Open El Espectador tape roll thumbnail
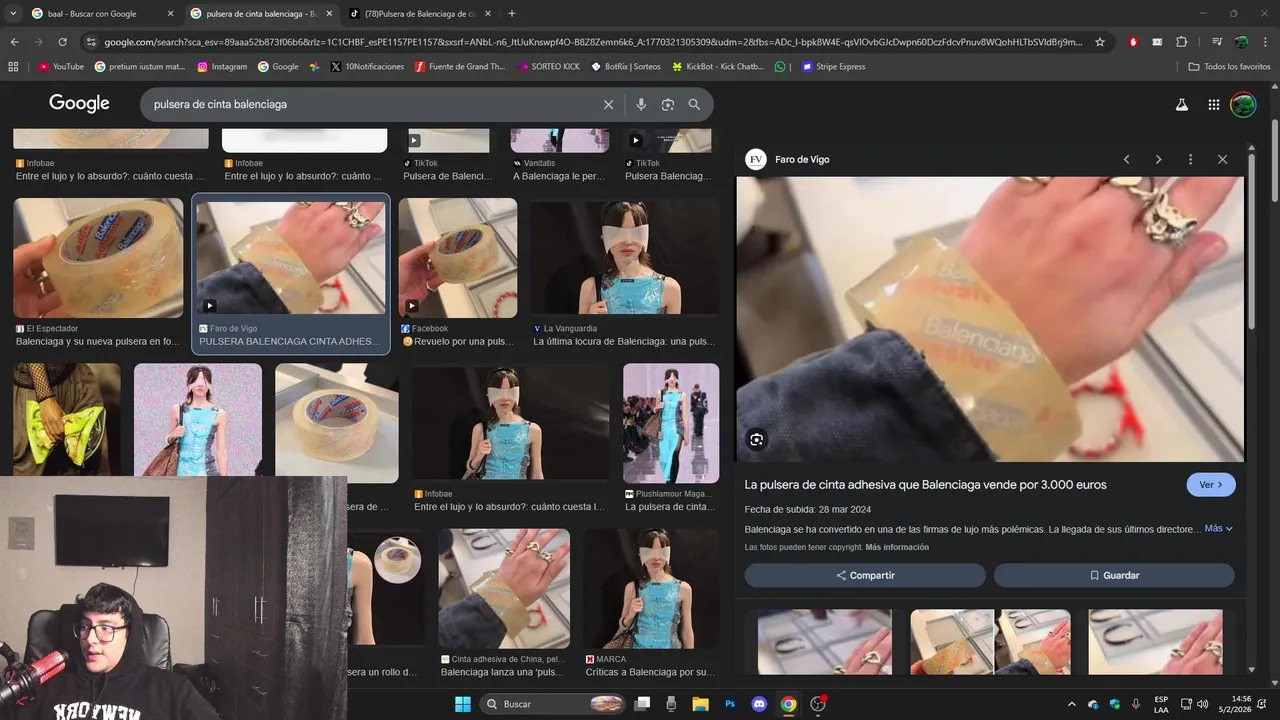The image size is (1280, 720). (98, 258)
